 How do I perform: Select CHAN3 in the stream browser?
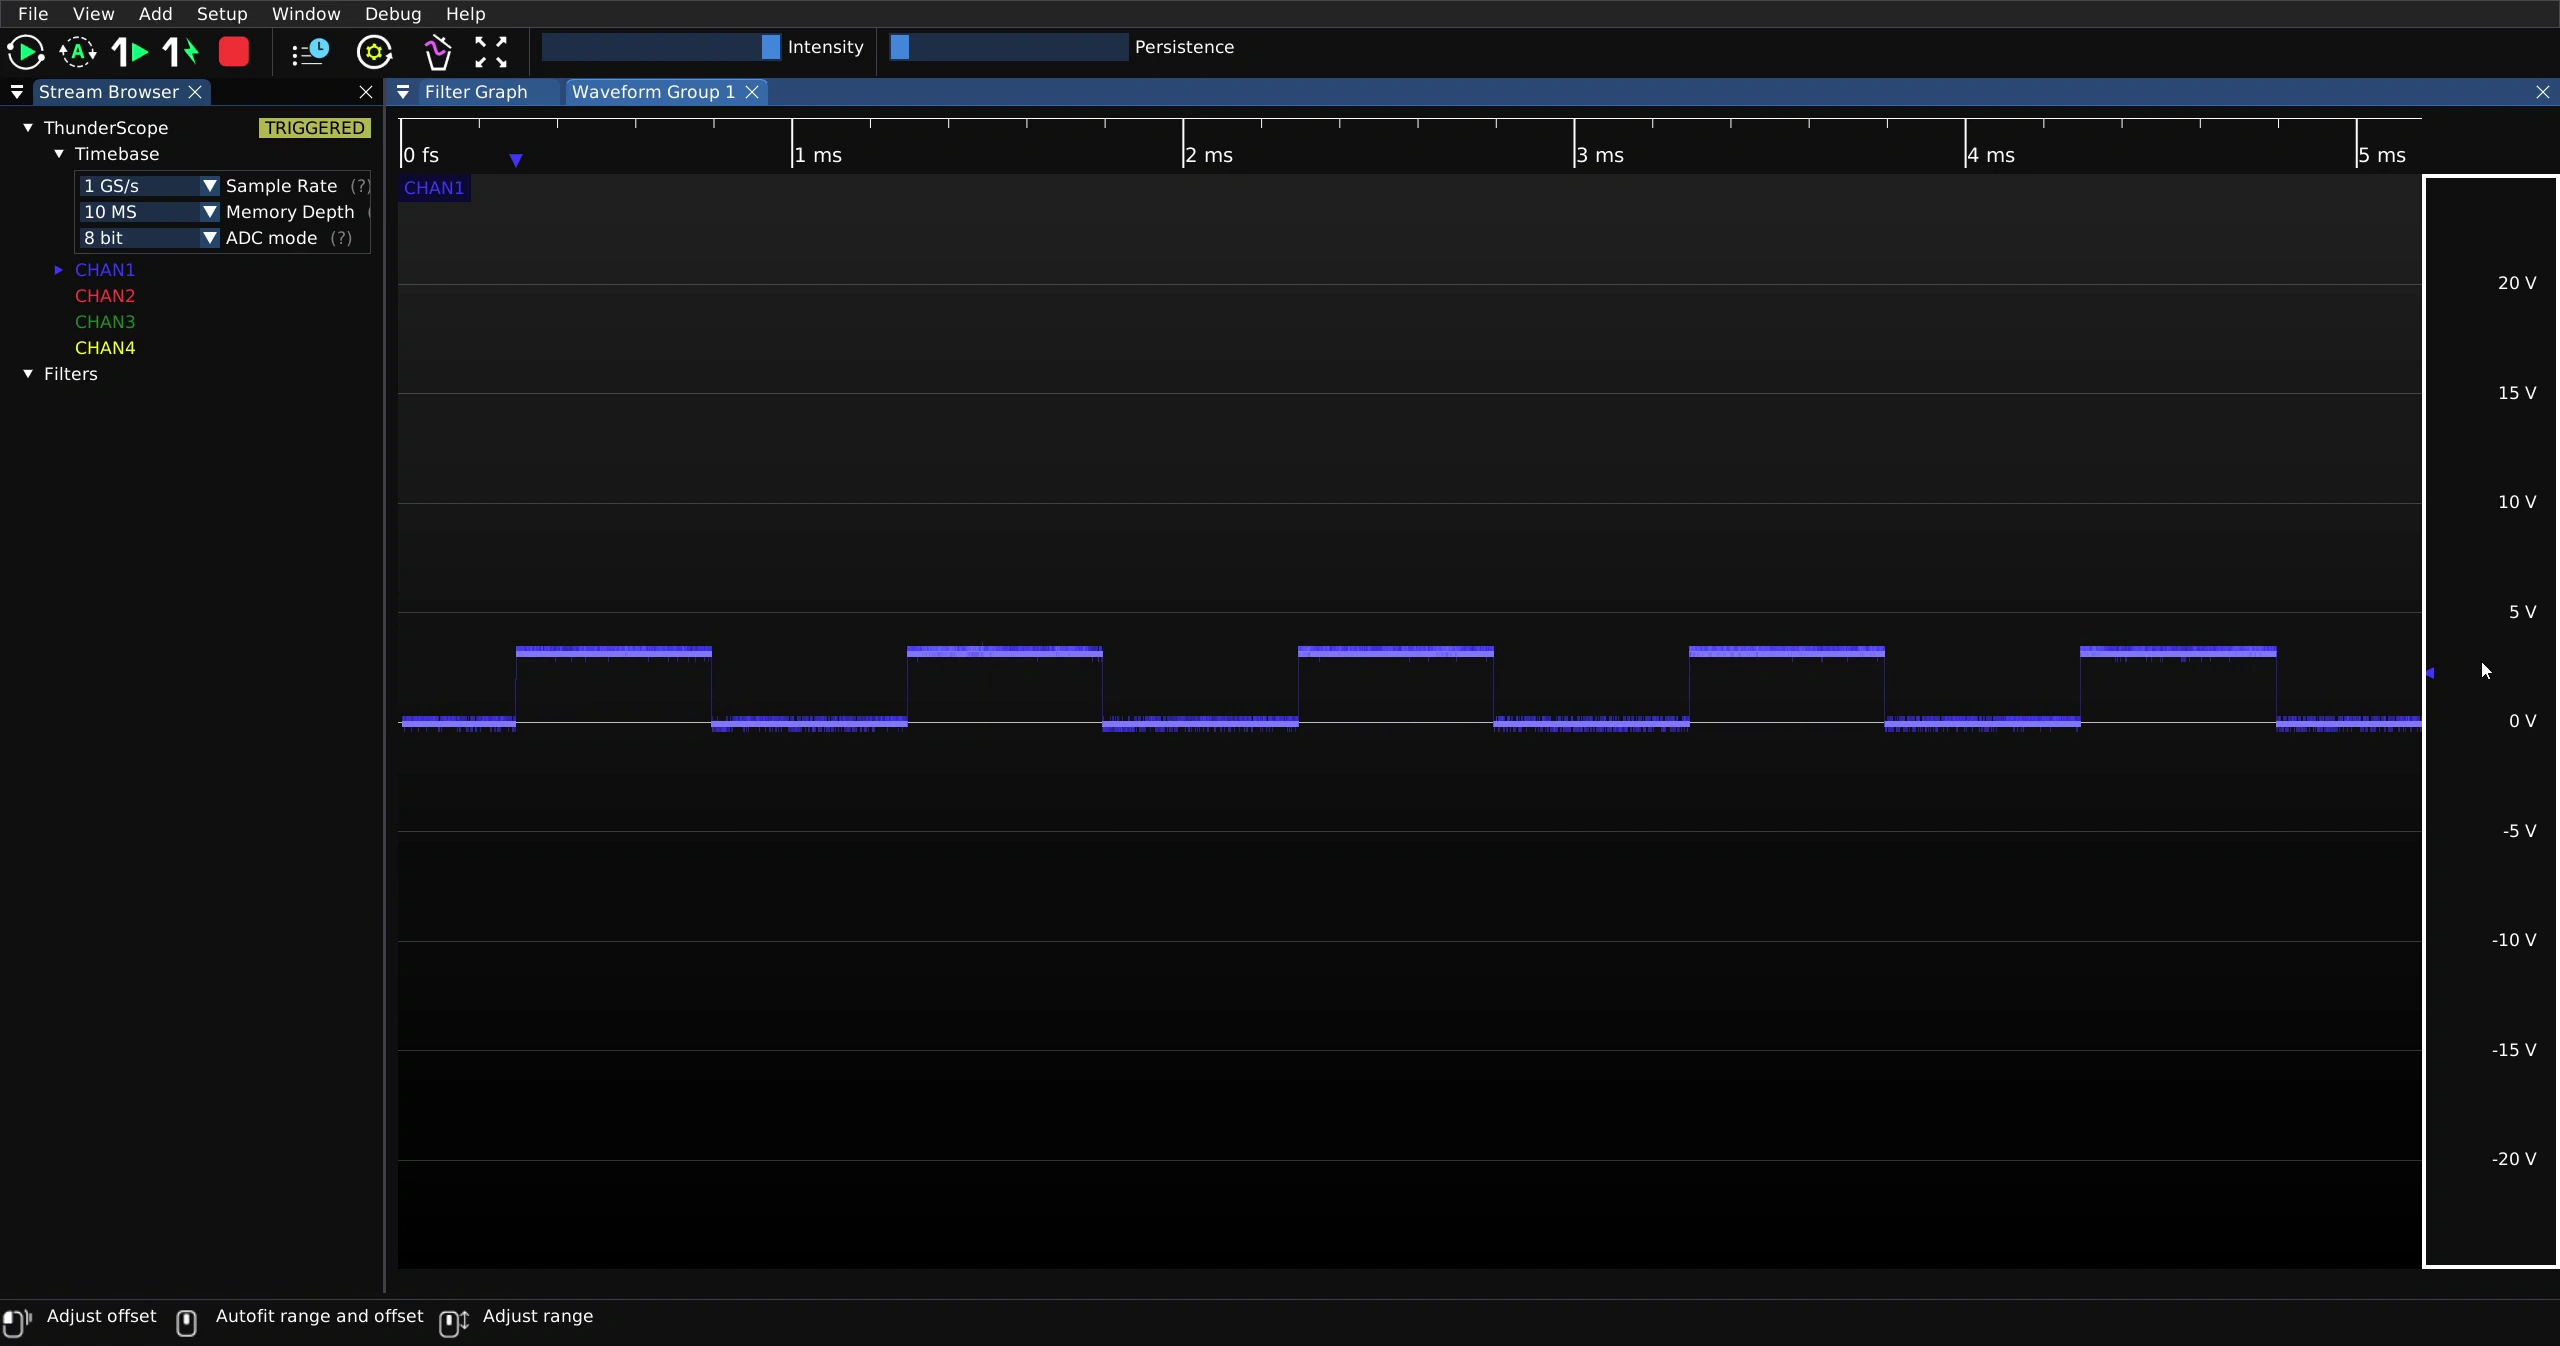coord(105,322)
